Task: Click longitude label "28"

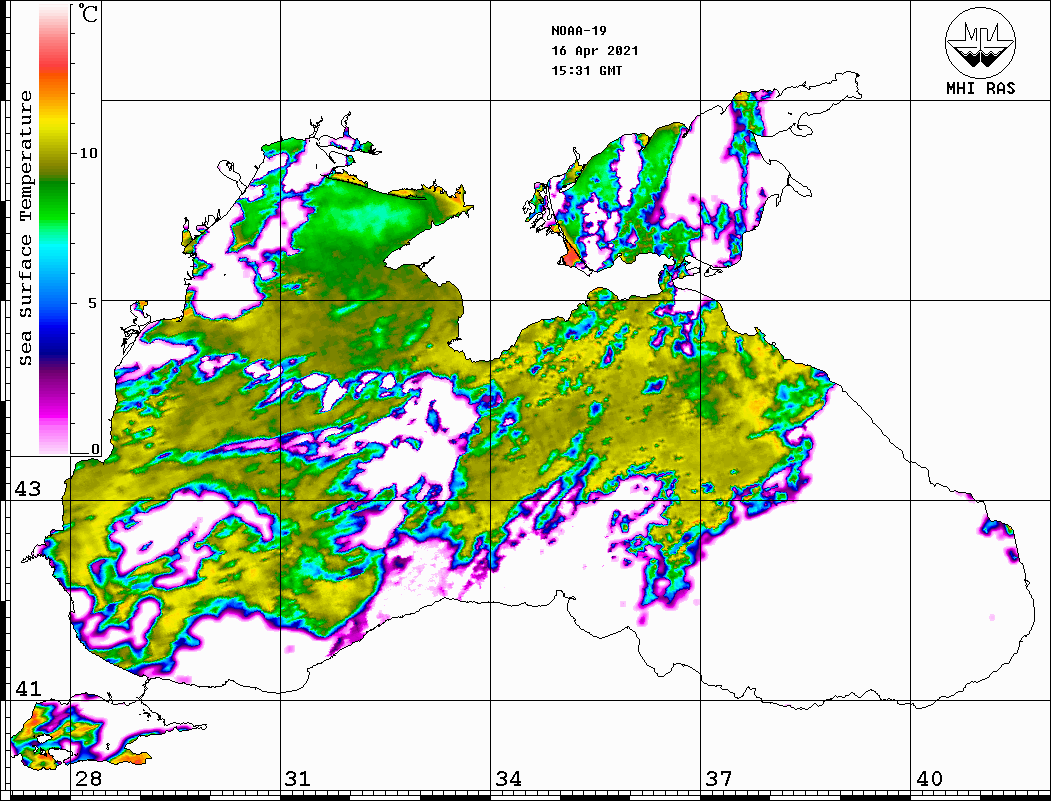Action: (88, 779)
